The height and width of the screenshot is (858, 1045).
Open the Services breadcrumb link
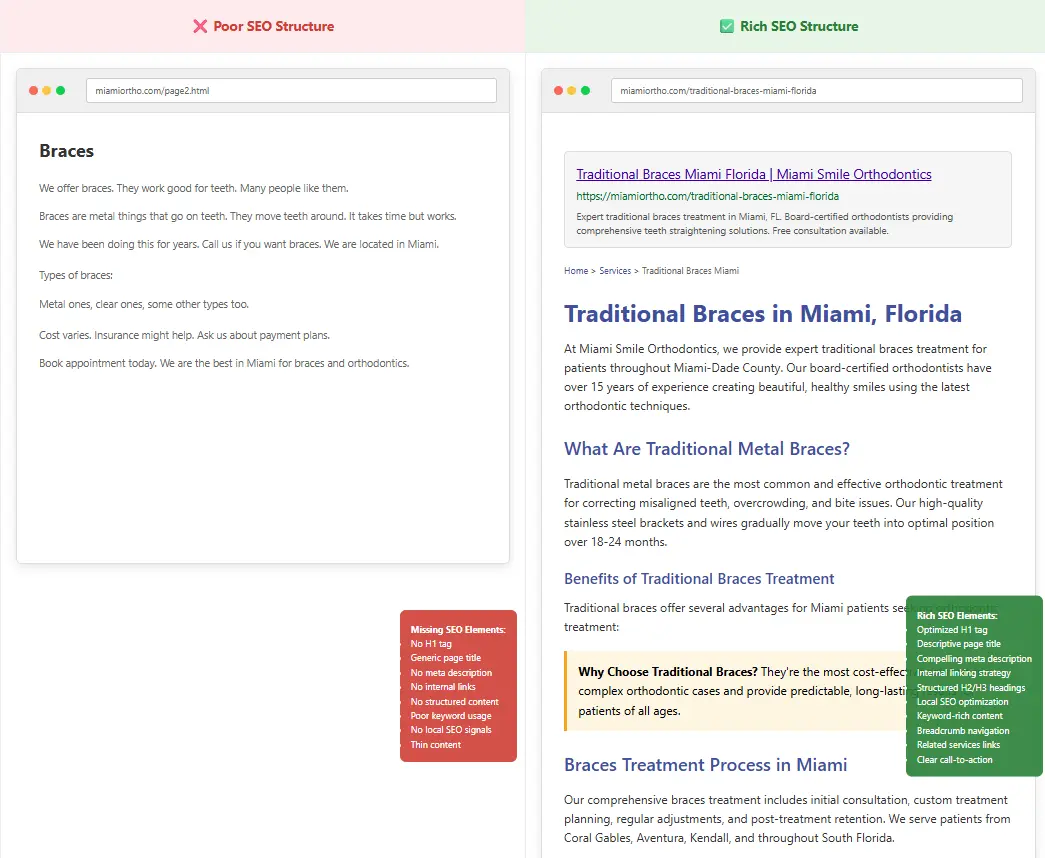614,271
